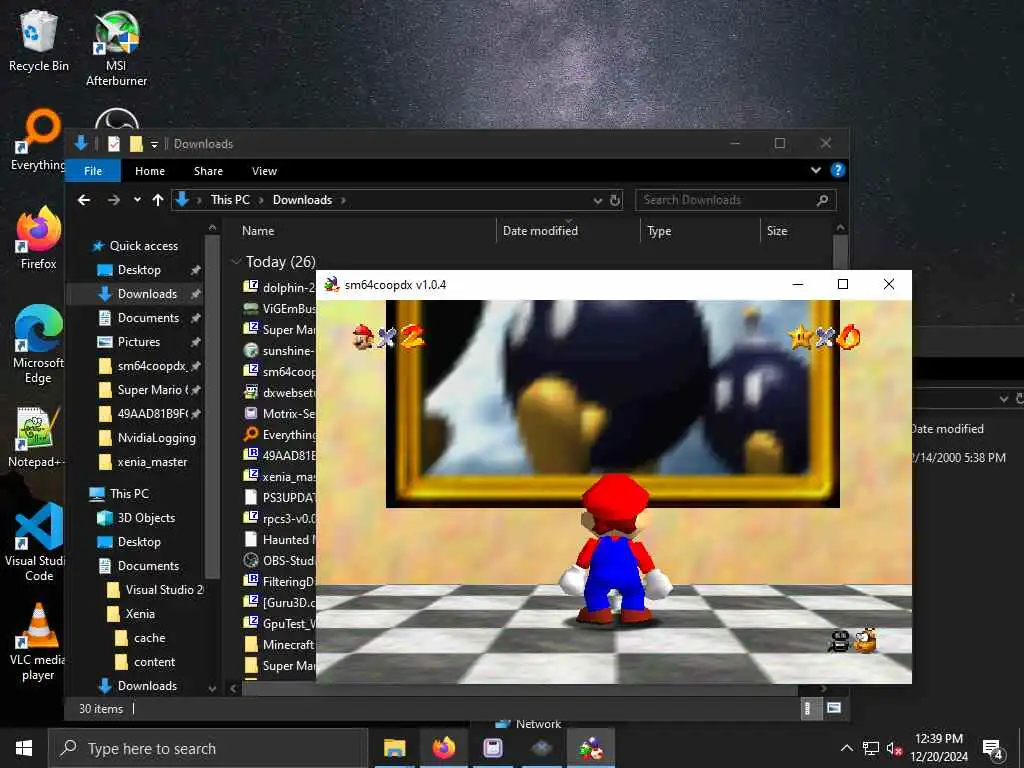Open Explorer Help question mark icon
1024x768 pixels.
pos(838,170)
